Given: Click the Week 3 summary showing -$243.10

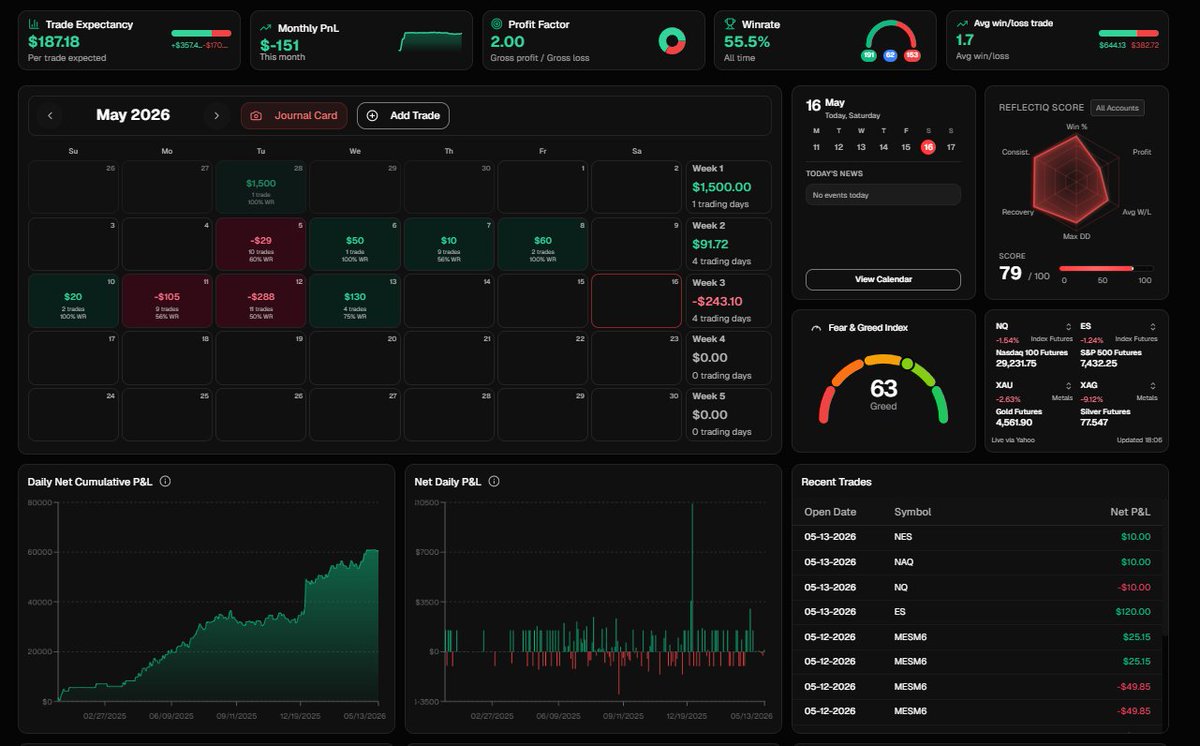Looking at the screenshot, I should (x=729, y=301).
